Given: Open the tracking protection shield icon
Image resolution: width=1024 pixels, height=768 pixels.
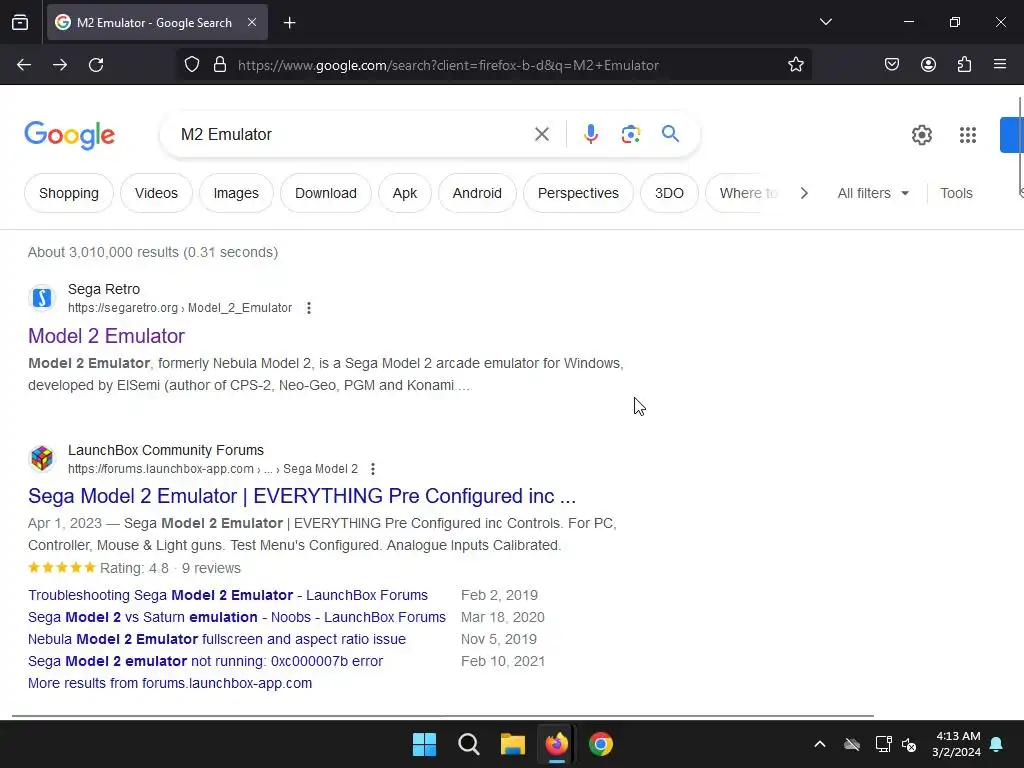Looking at the screenshot, I should [192, 65].
